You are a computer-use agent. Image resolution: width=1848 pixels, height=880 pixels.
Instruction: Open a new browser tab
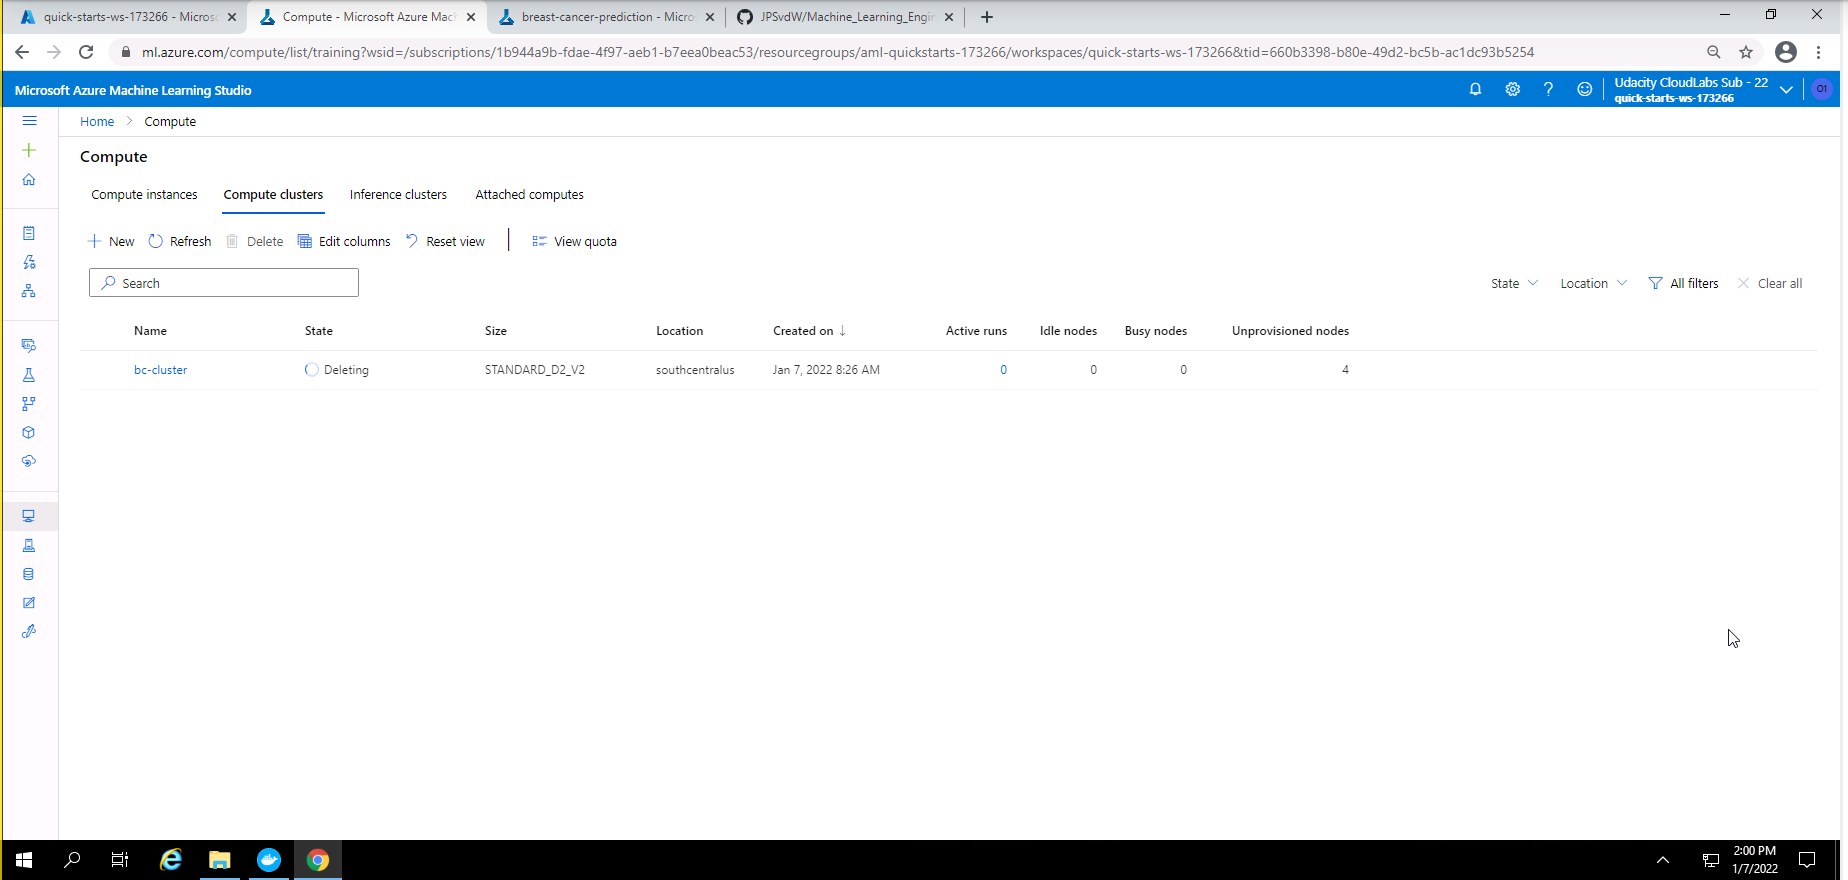pos(987,17)
